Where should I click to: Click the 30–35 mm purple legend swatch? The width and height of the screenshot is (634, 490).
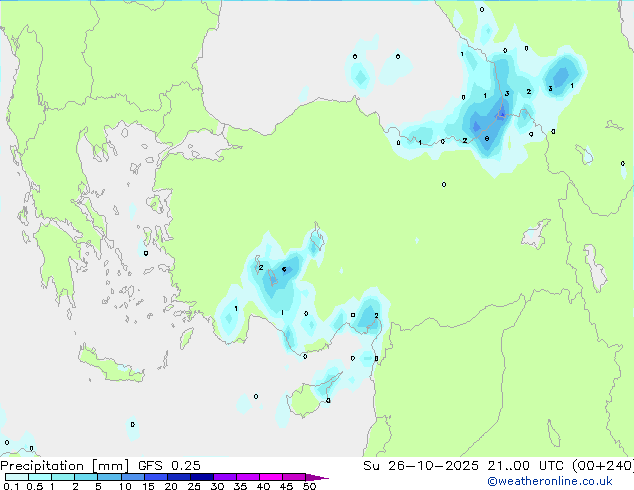tap(225, 477)
